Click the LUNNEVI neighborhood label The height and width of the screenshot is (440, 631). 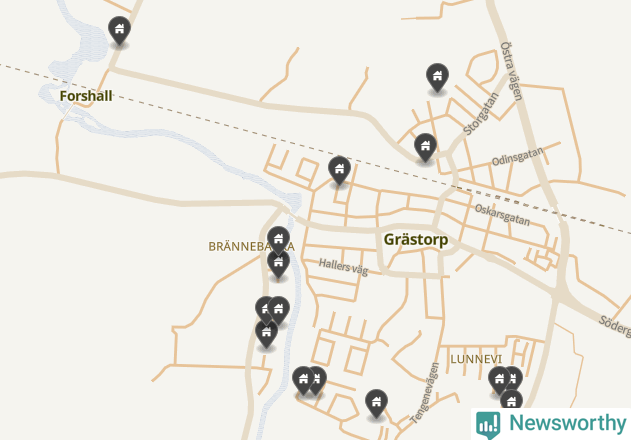(x=476, y=359)
